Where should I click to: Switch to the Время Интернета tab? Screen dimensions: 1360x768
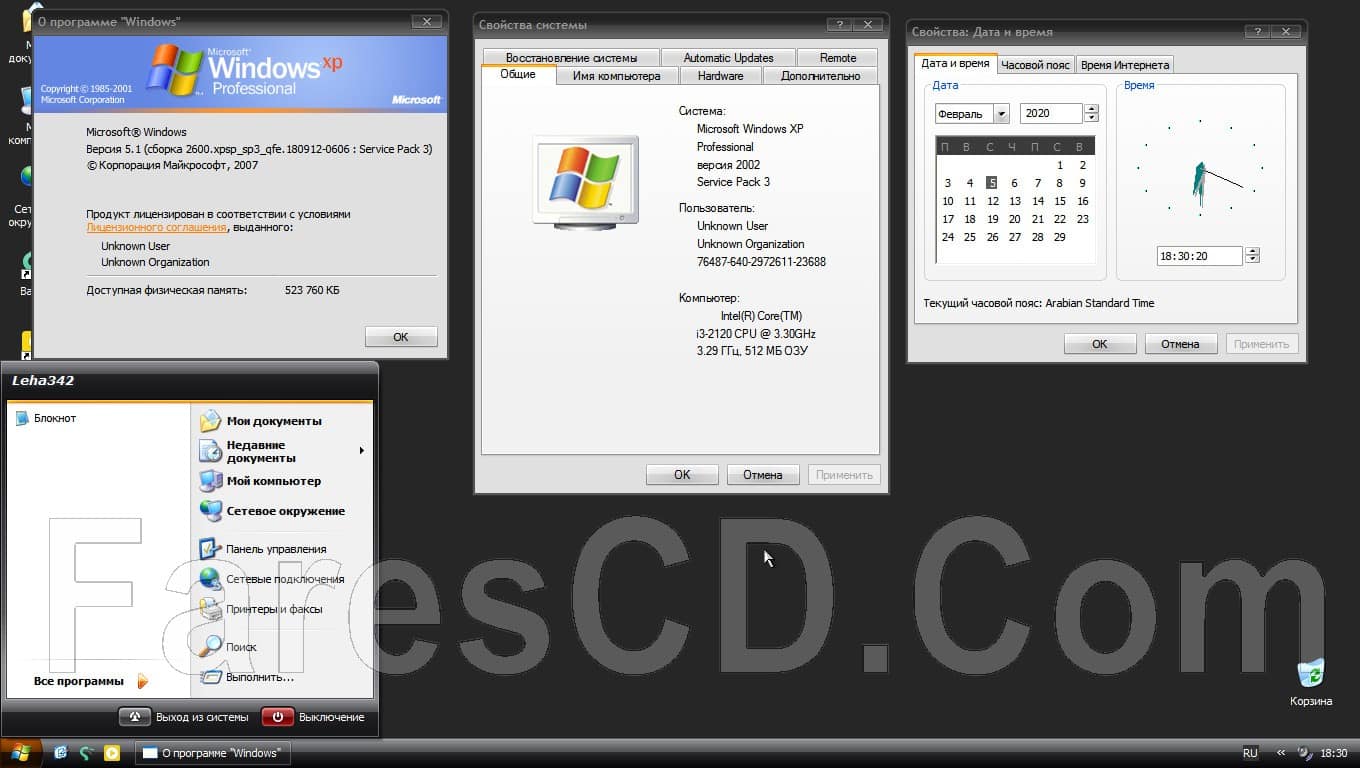coord(1125,65)
